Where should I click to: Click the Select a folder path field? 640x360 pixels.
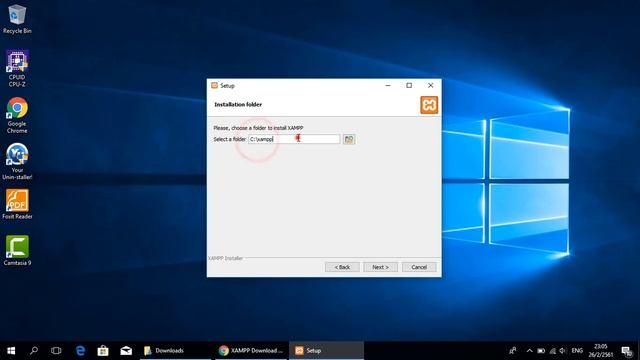click(x=294, y=139)
